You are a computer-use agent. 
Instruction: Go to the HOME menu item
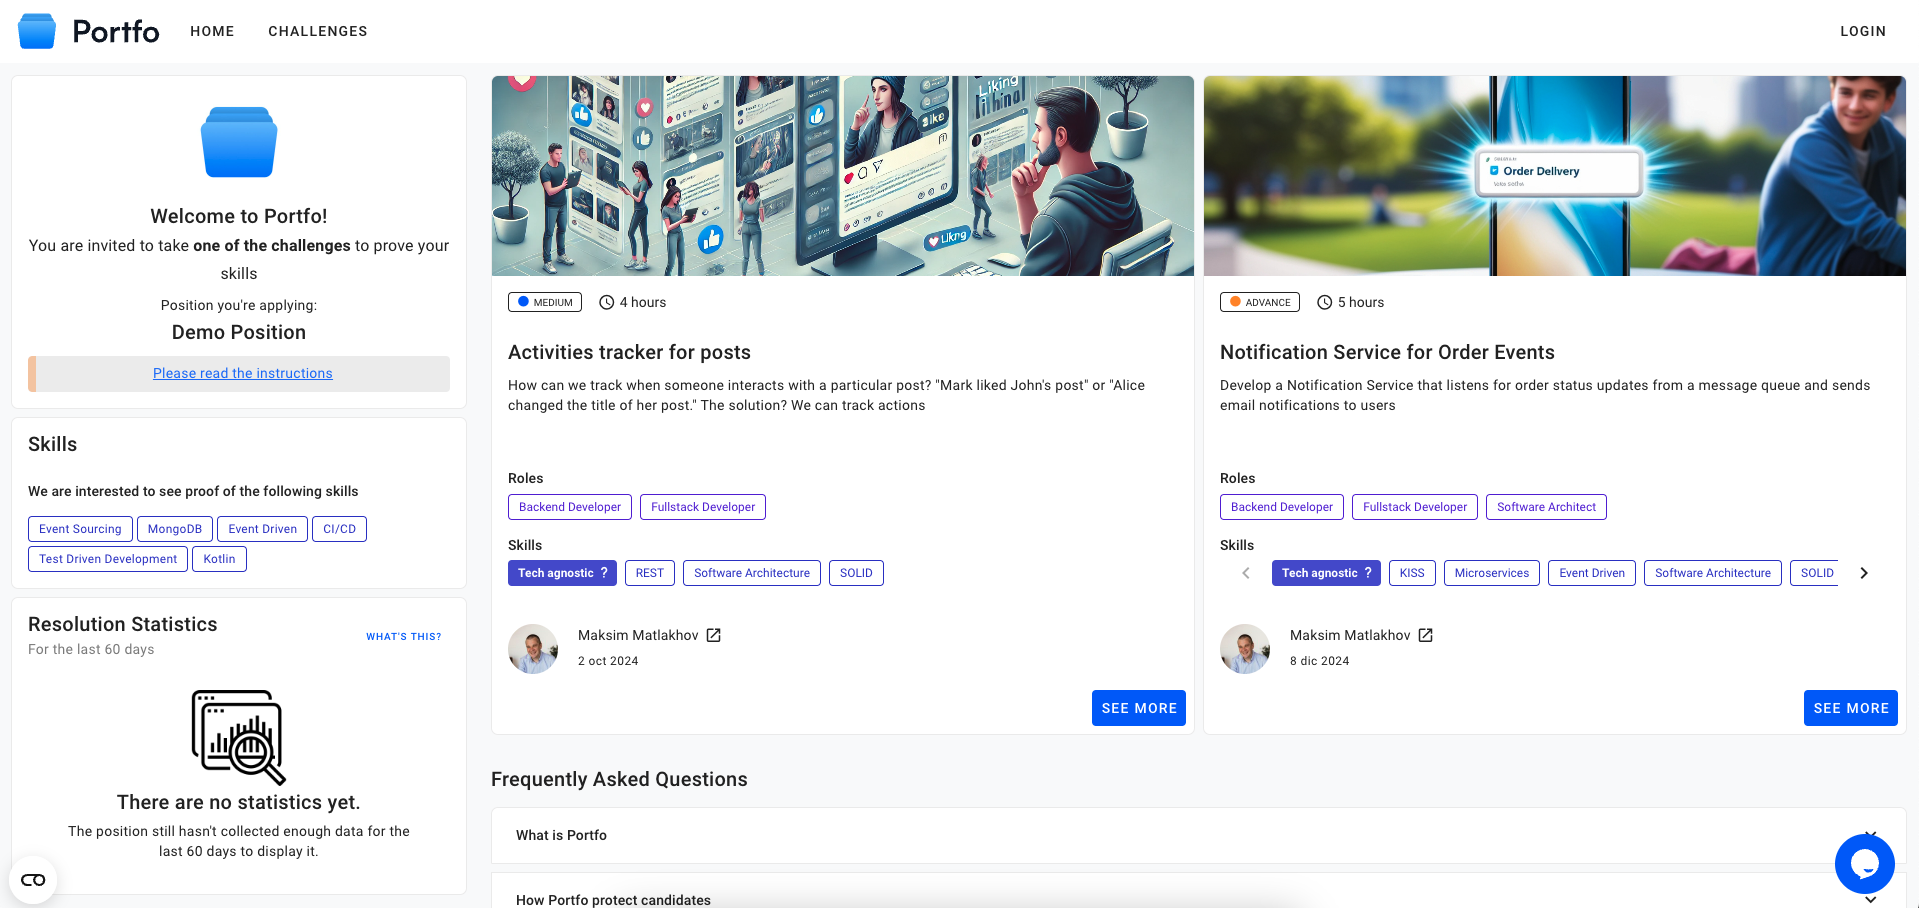pos(212,31)
